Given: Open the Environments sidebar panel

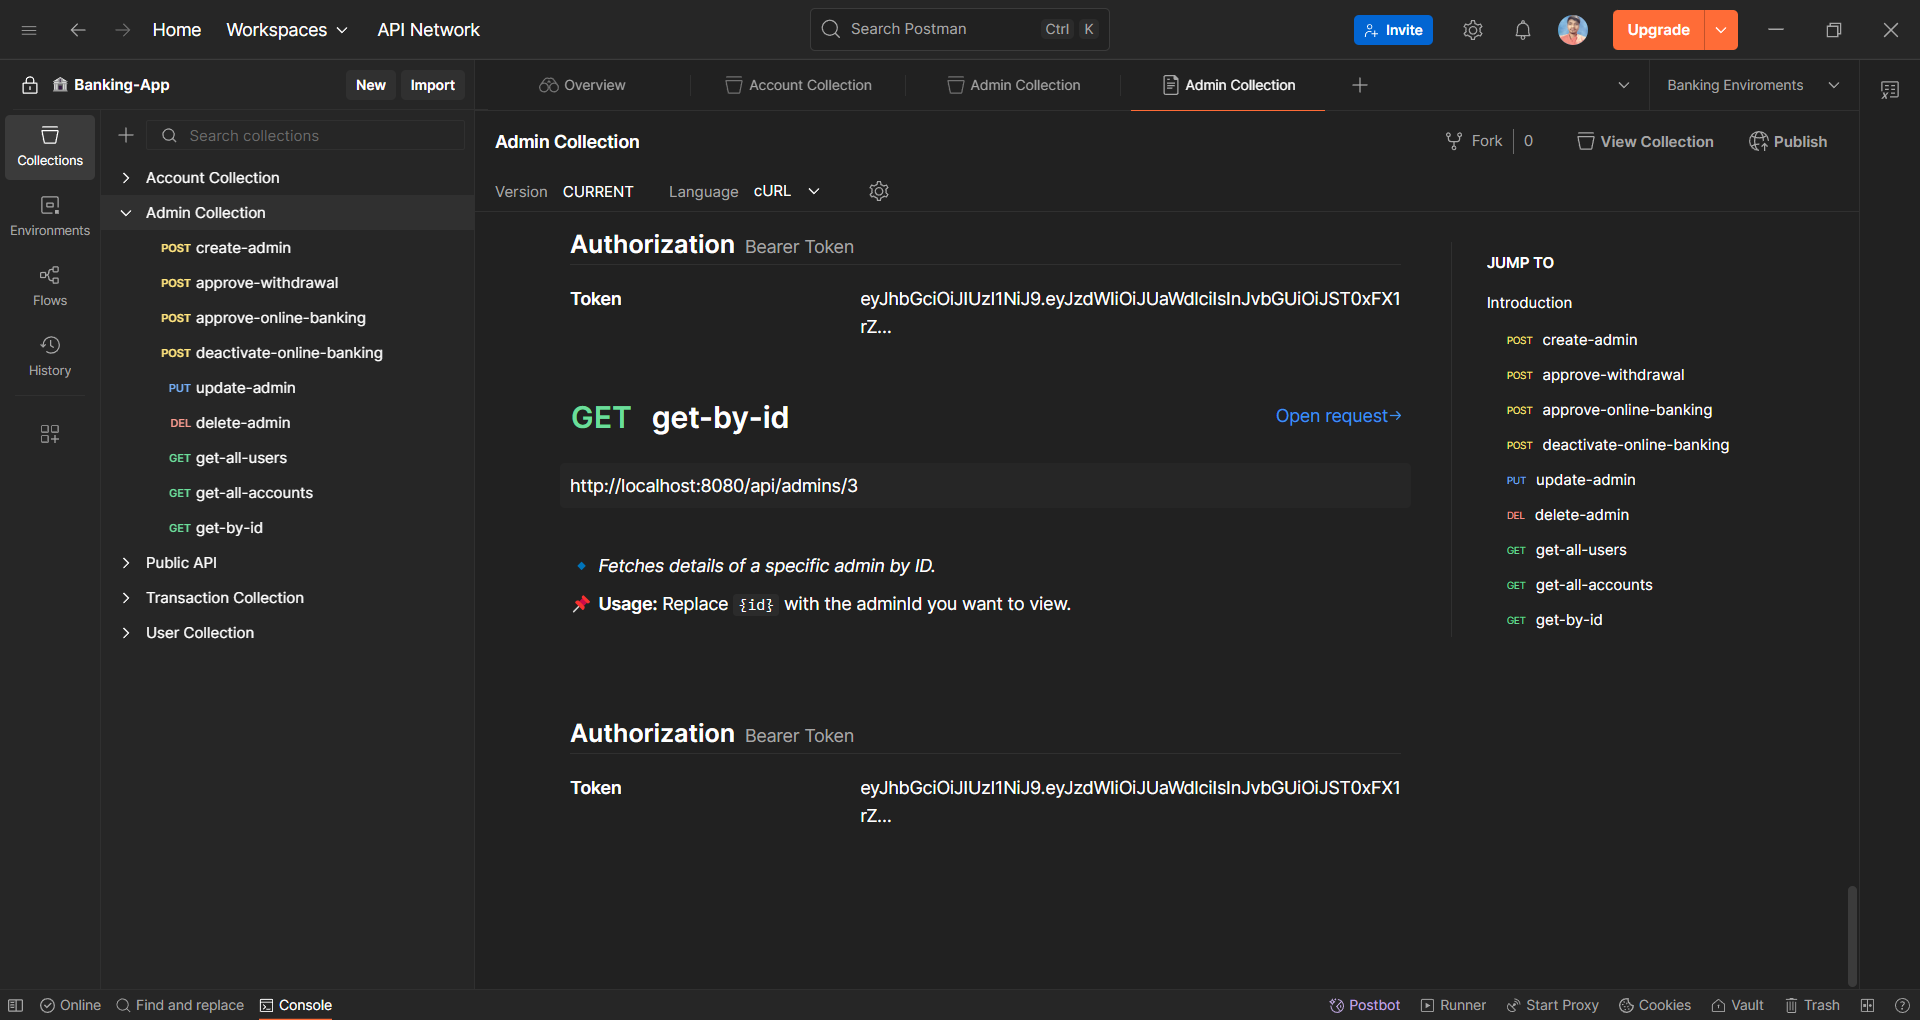Looking at the screenshot, I should [50, 215].
